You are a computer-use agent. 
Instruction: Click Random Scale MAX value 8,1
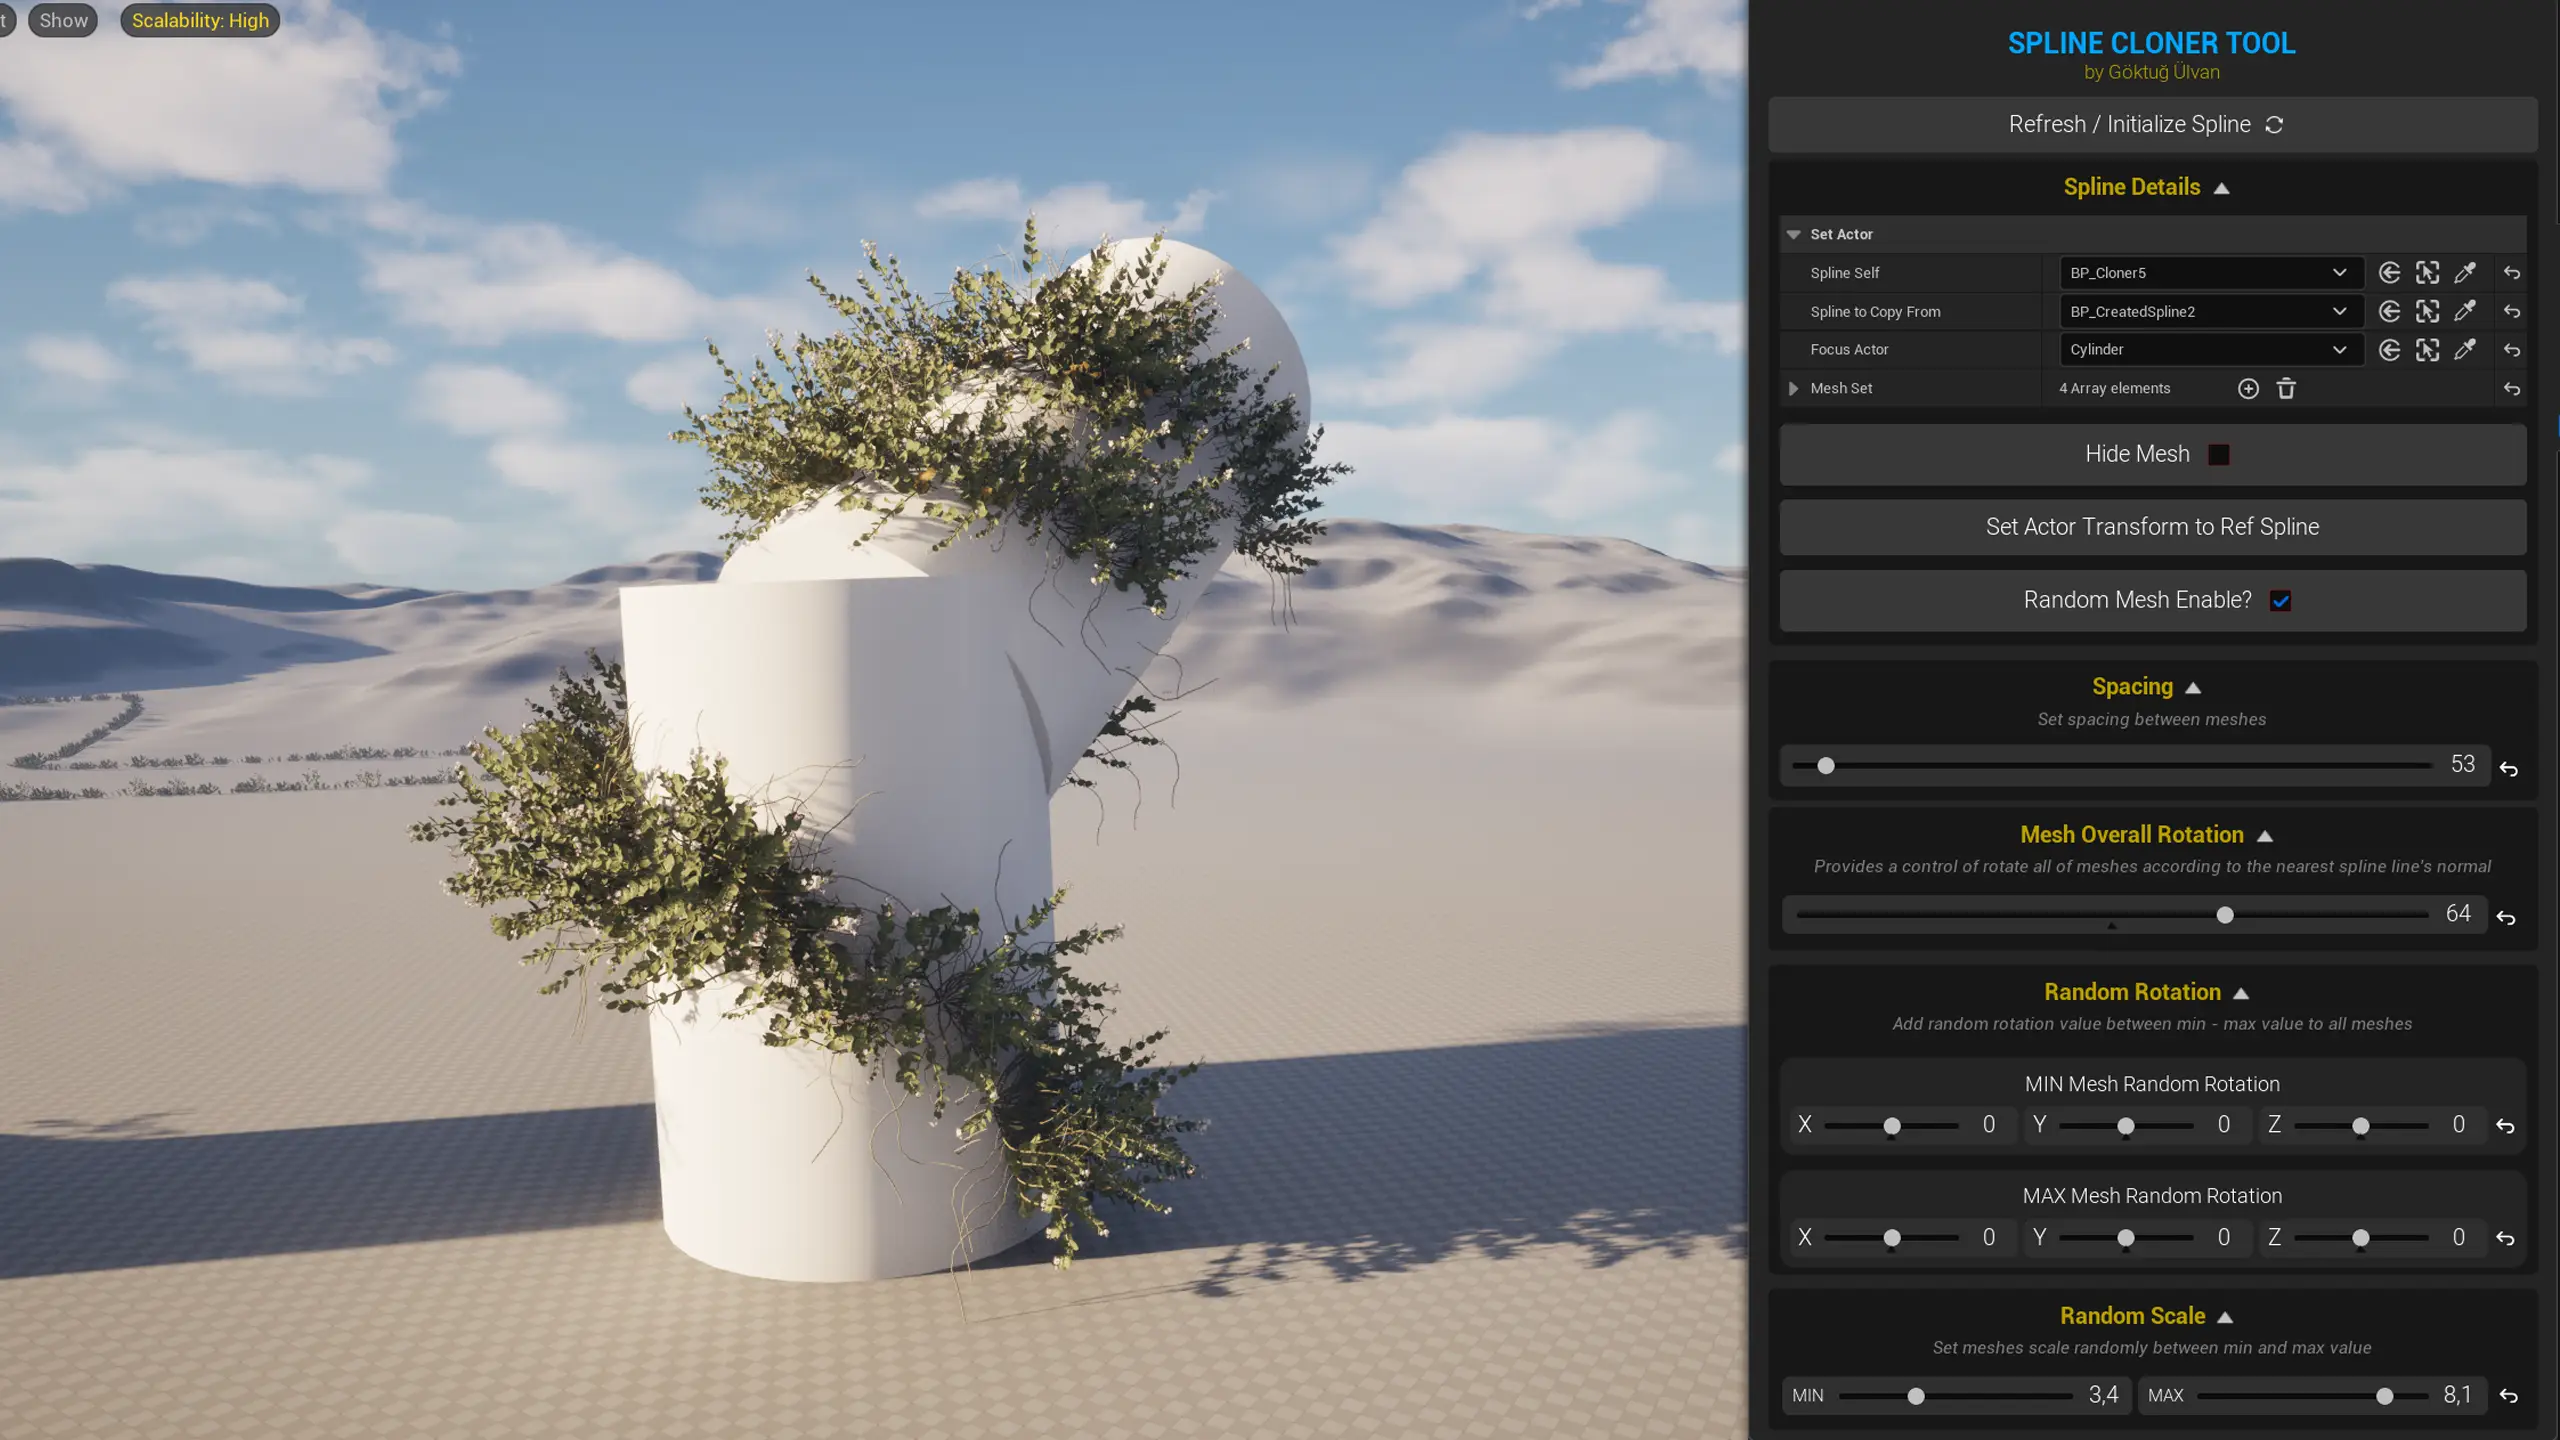[2457, 1394]
